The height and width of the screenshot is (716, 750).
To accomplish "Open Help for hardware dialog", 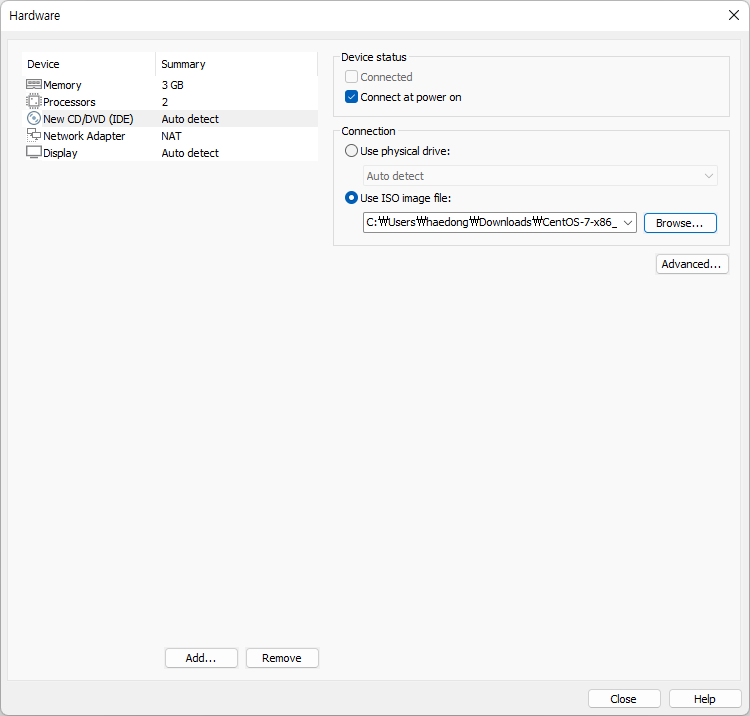I will 705,699.
